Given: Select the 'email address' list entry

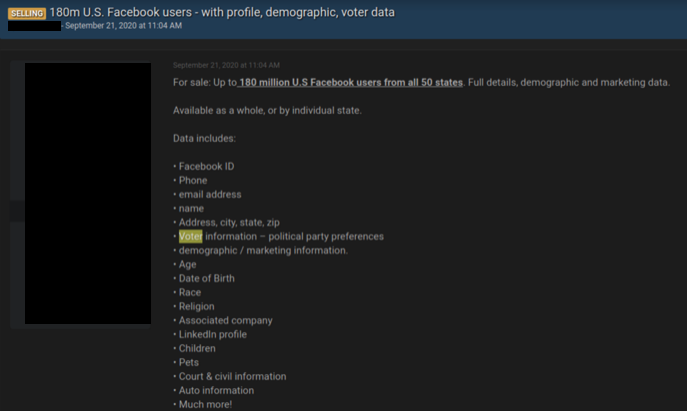Looking at the screenshot, I should [210, 195].
